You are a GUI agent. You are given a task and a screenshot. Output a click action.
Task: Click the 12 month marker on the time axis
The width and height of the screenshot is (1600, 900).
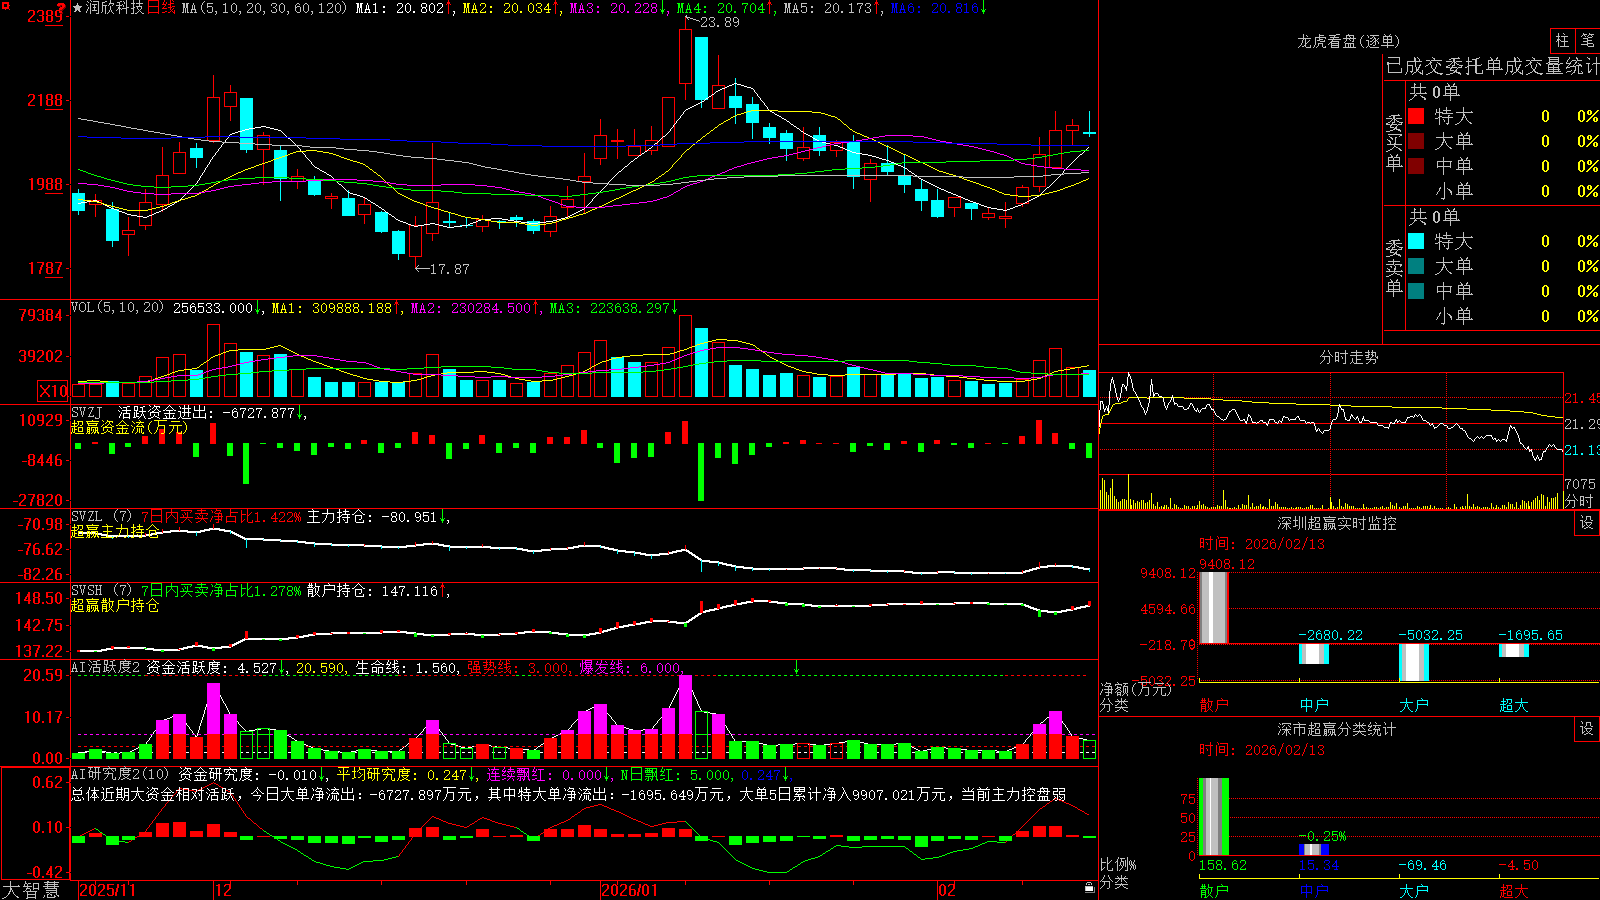[223, 890]
